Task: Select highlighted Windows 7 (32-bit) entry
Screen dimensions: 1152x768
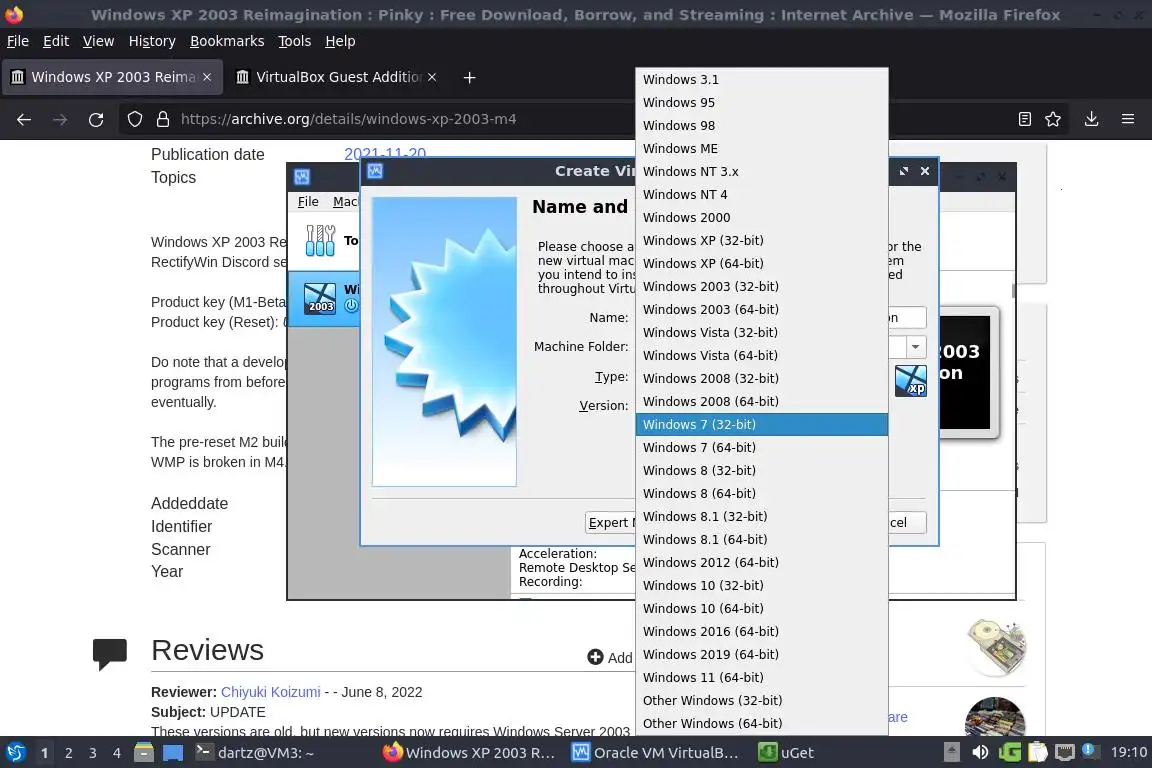Action: [x=761, y=424]
